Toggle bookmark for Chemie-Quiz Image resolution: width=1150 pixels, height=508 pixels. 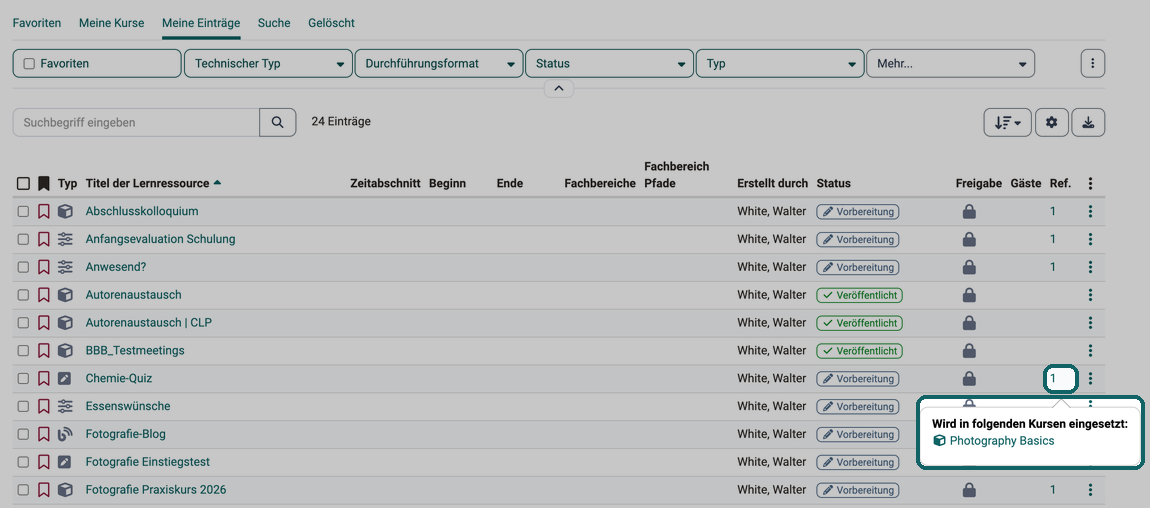(44, 379)
